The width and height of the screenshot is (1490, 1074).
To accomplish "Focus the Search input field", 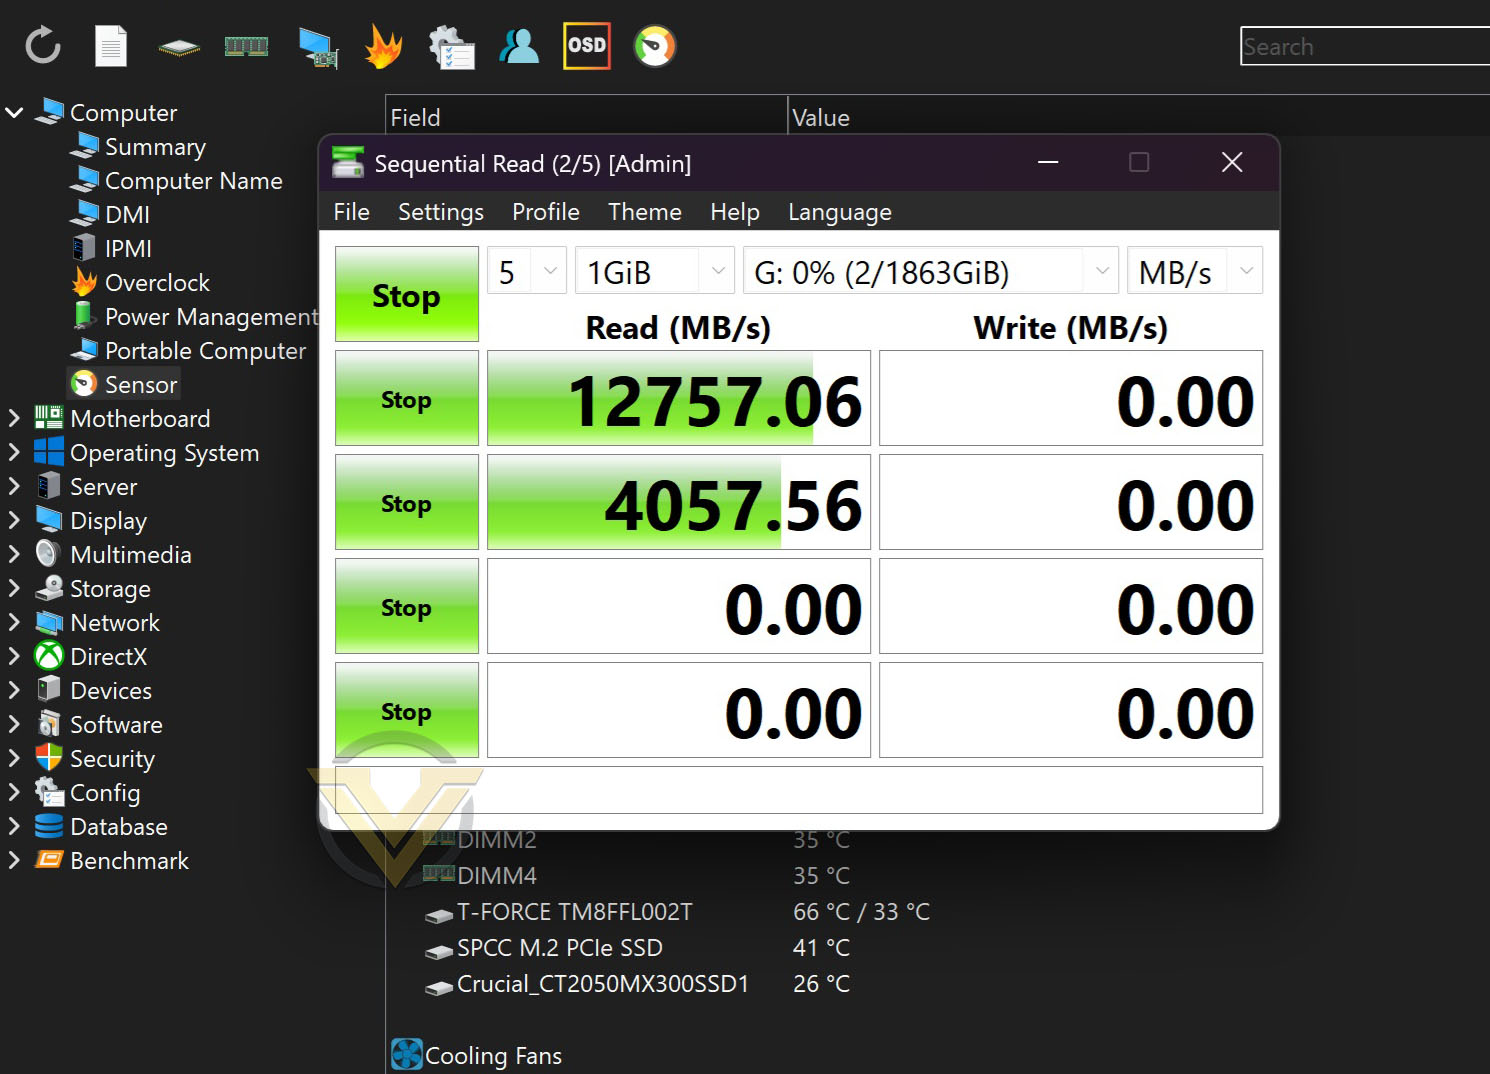I will (x=1365, y=46).
